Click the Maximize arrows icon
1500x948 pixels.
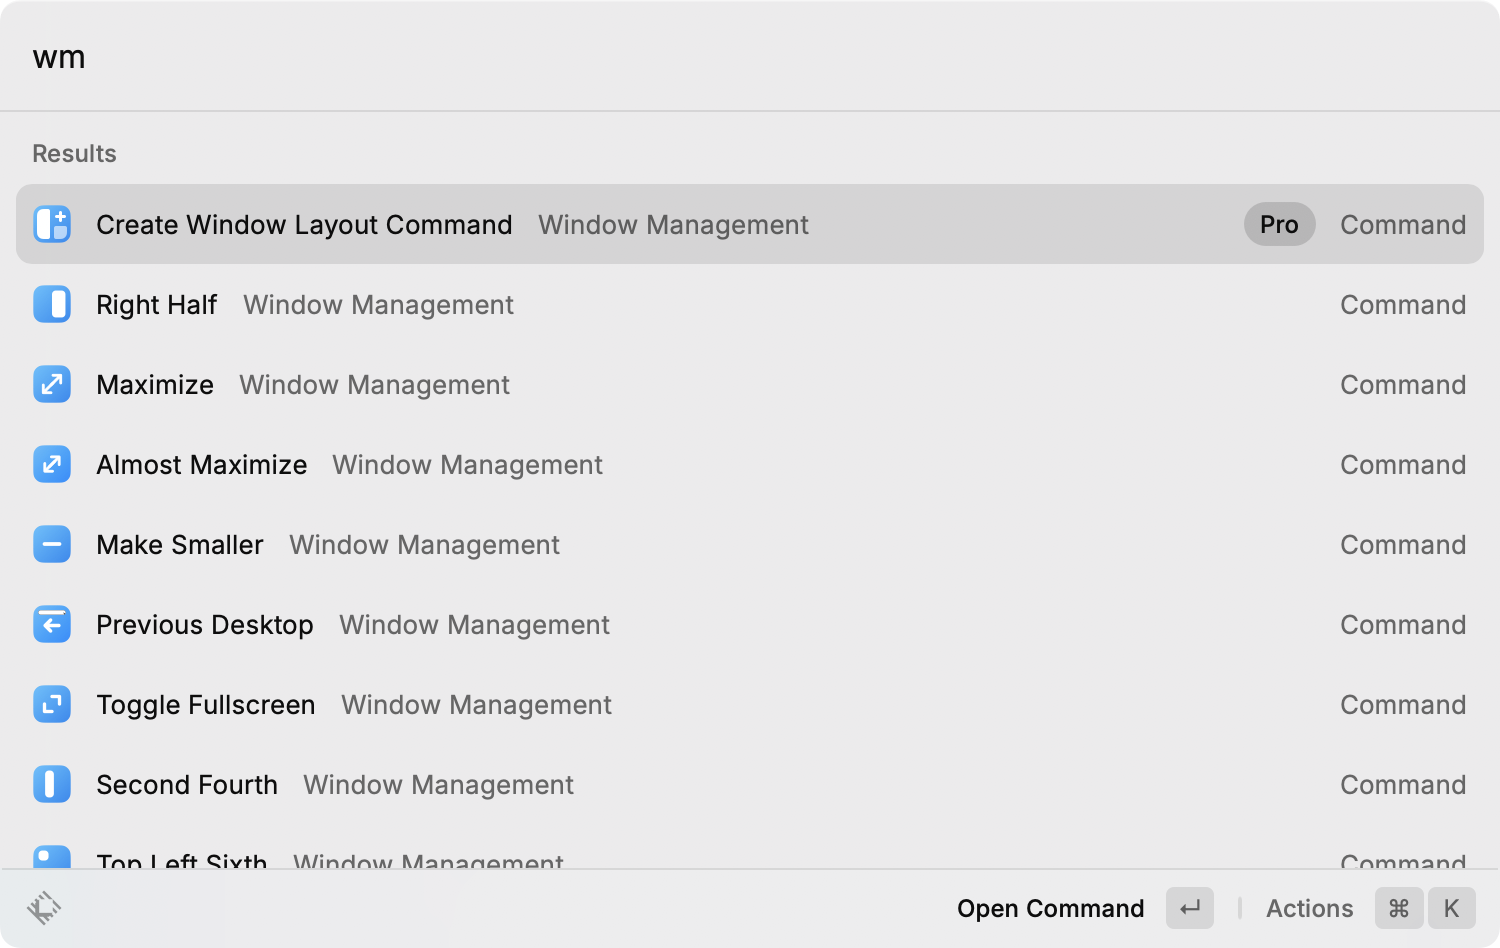[x=51, y=384]
